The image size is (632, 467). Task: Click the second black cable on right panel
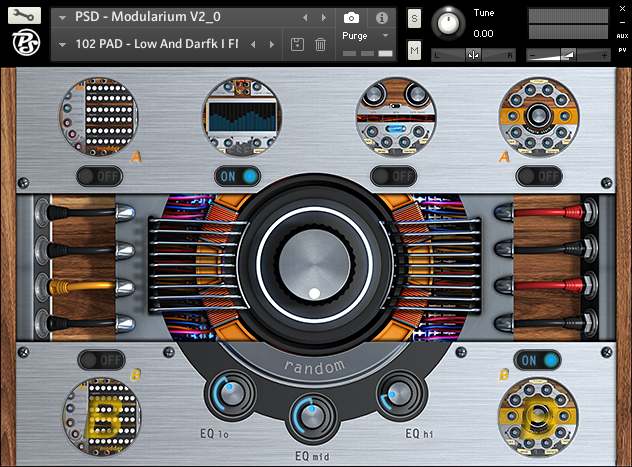coord(546,249)
